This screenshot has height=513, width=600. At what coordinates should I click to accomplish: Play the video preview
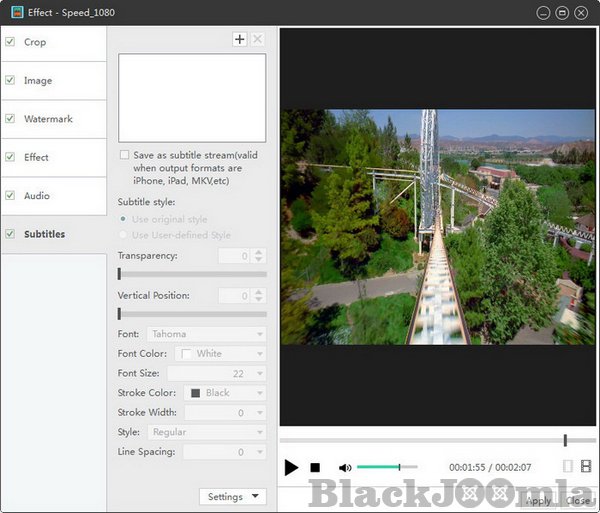point(291,467)
